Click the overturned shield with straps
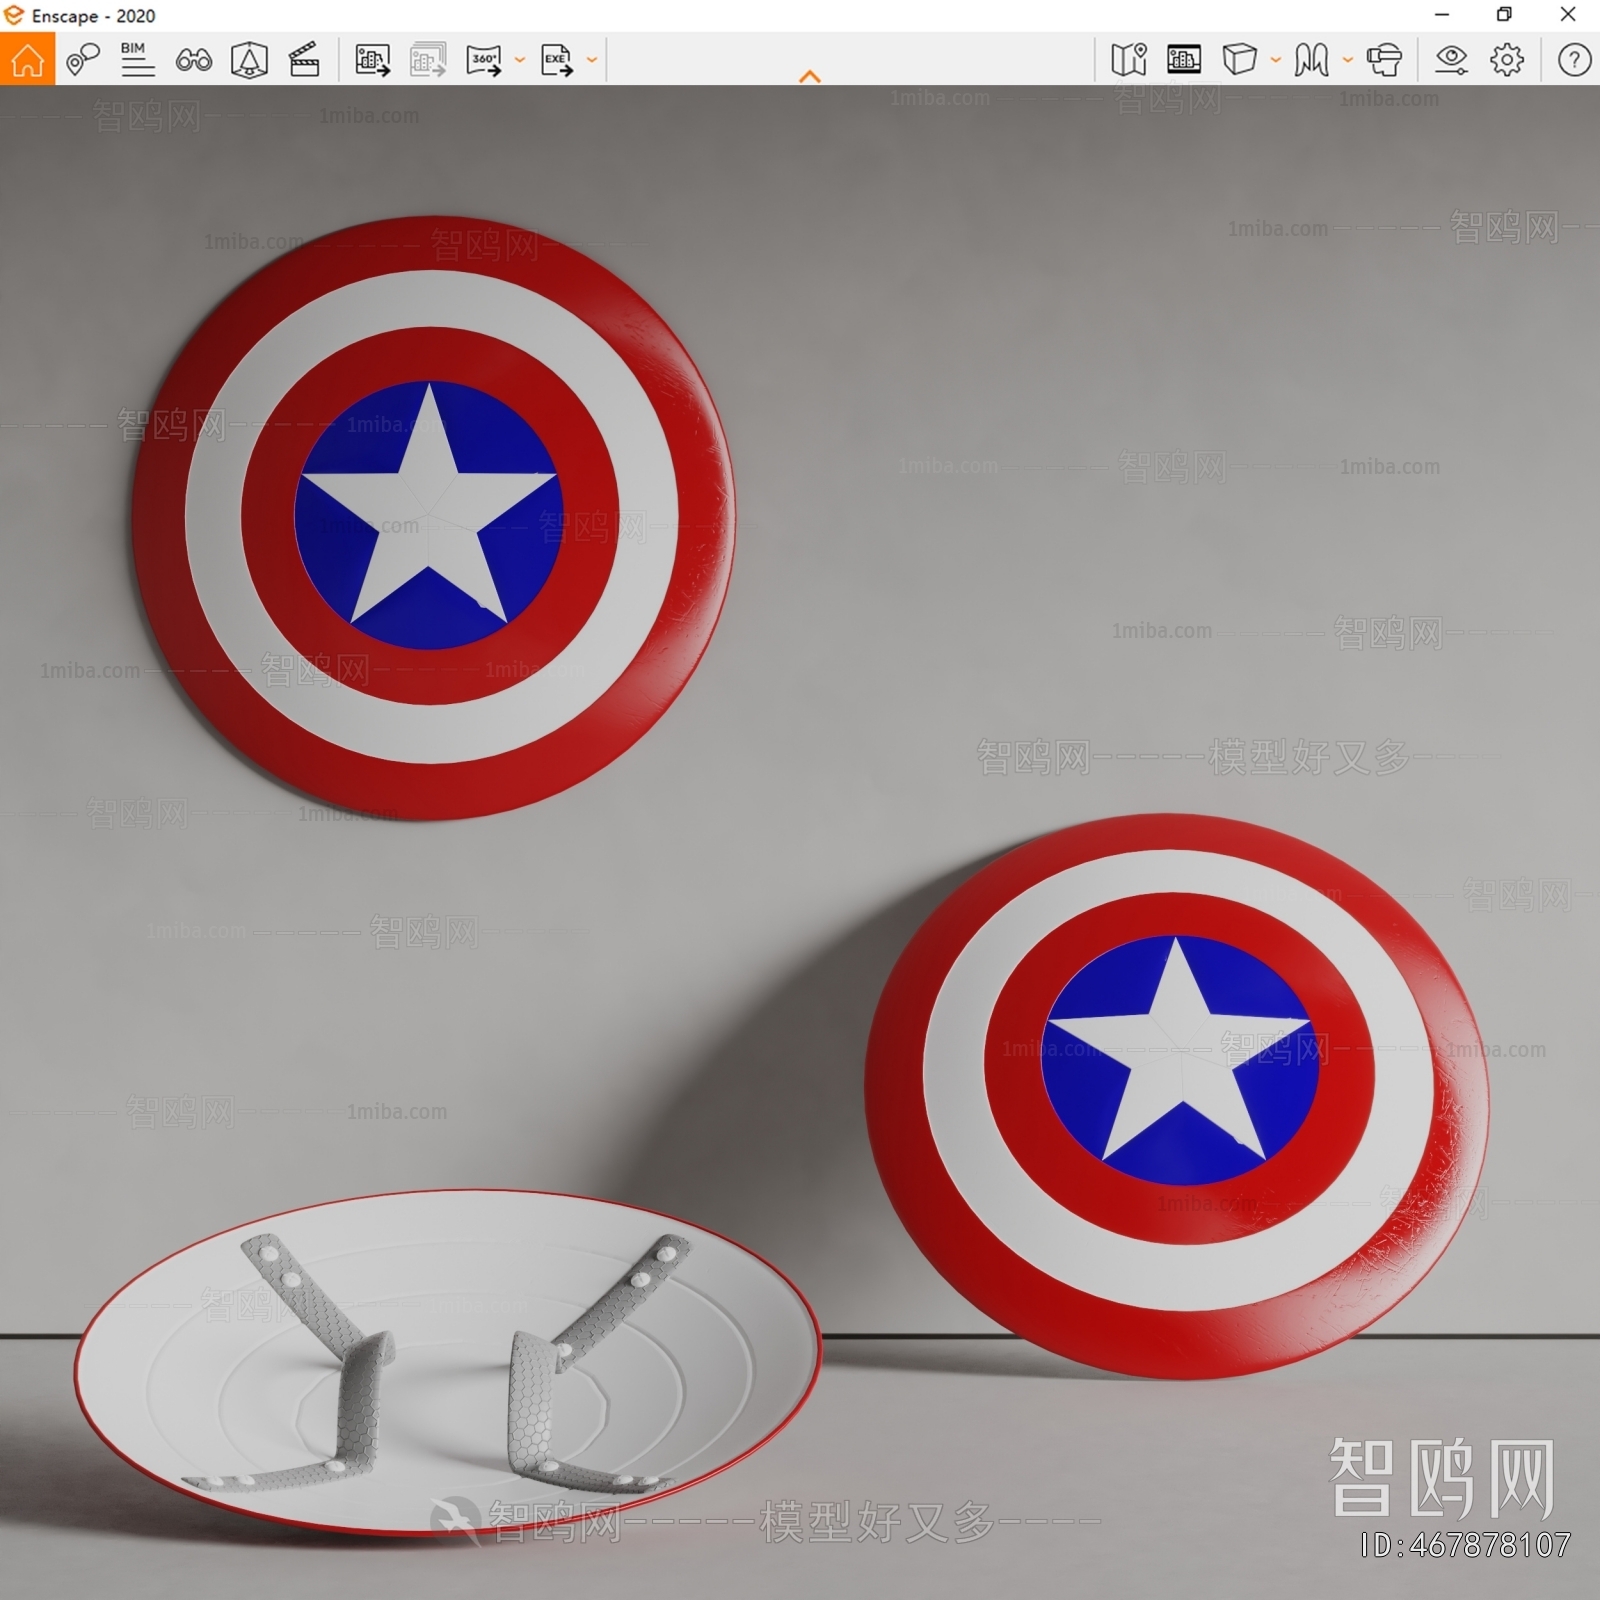The image size is (1600, 1600). pyautogui.click(x=448, y=1362)
